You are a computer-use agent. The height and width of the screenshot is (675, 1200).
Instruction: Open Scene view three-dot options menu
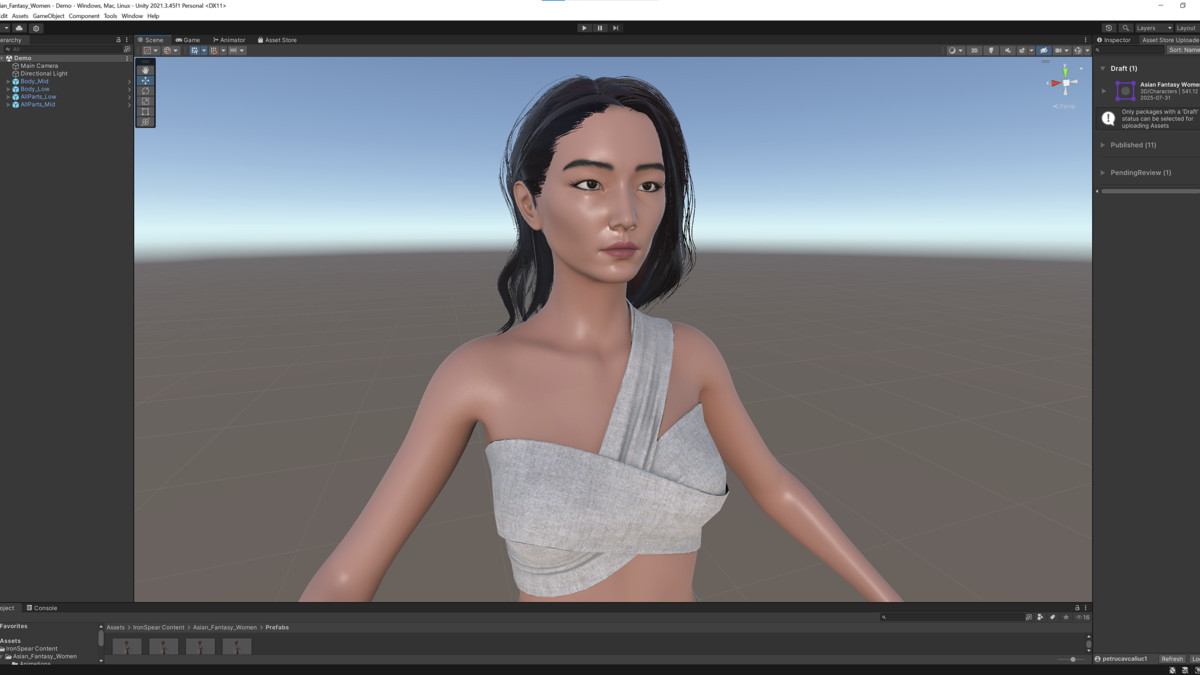click(x=1086, y=40)
